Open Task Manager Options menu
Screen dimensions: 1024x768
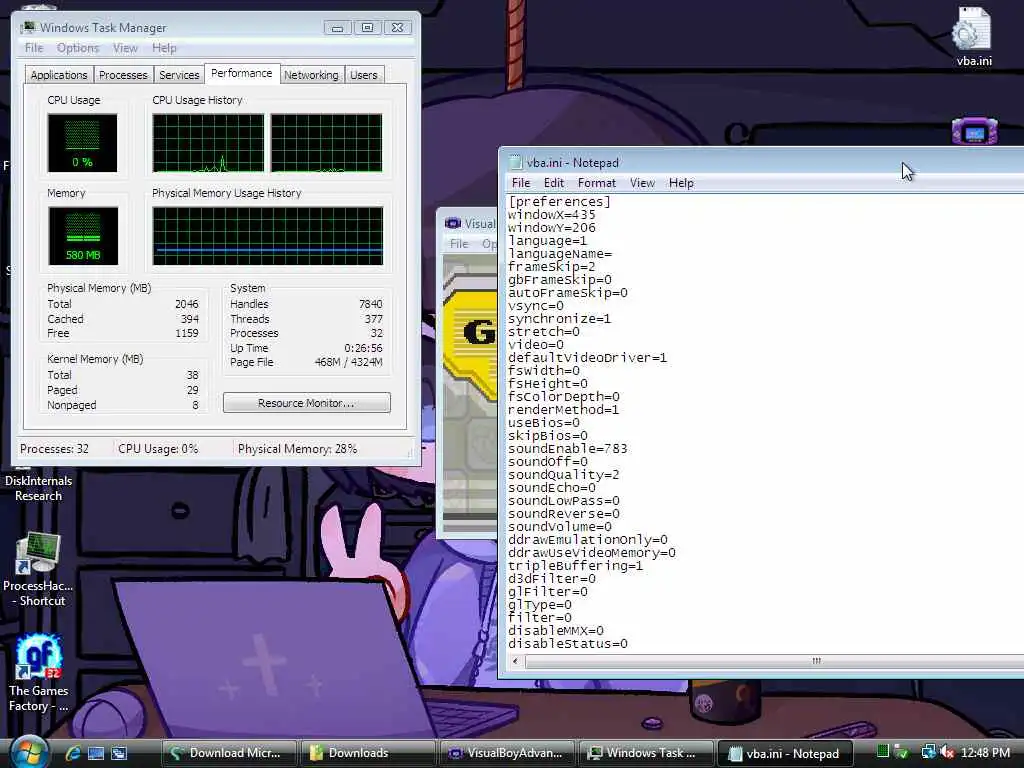(x=78, y=48)
